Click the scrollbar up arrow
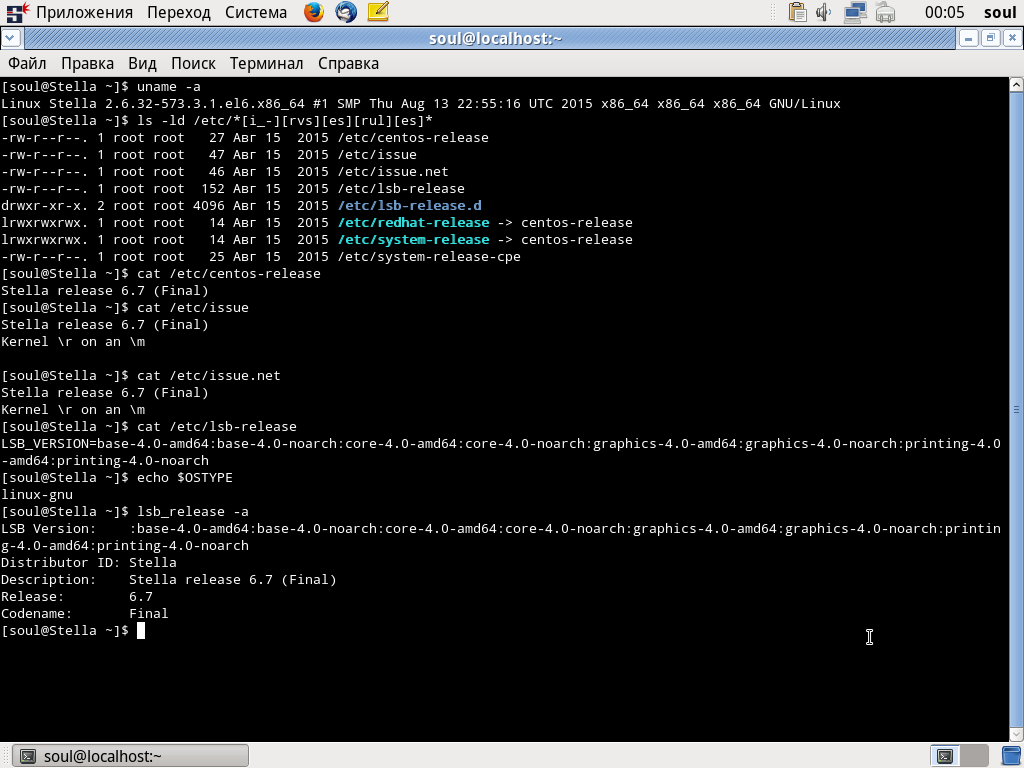 point(1016,85)
